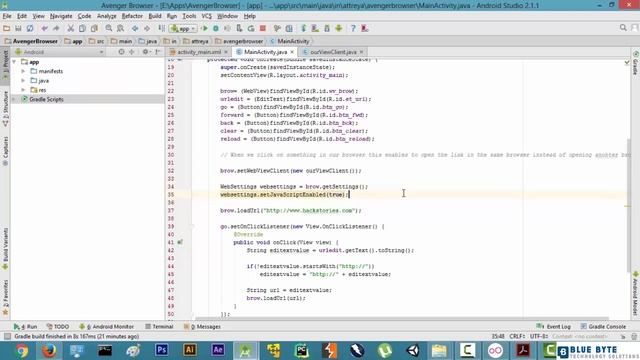Viewport: 640px width, 360px height.
Task: Click the Synchronize toolbar icon
Action: (x=30, y=28)
